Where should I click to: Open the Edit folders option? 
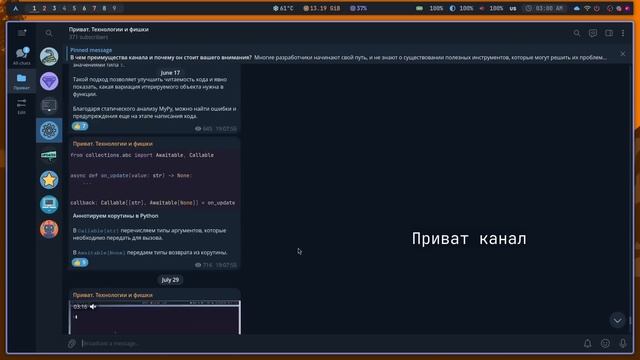pos(22,106)
